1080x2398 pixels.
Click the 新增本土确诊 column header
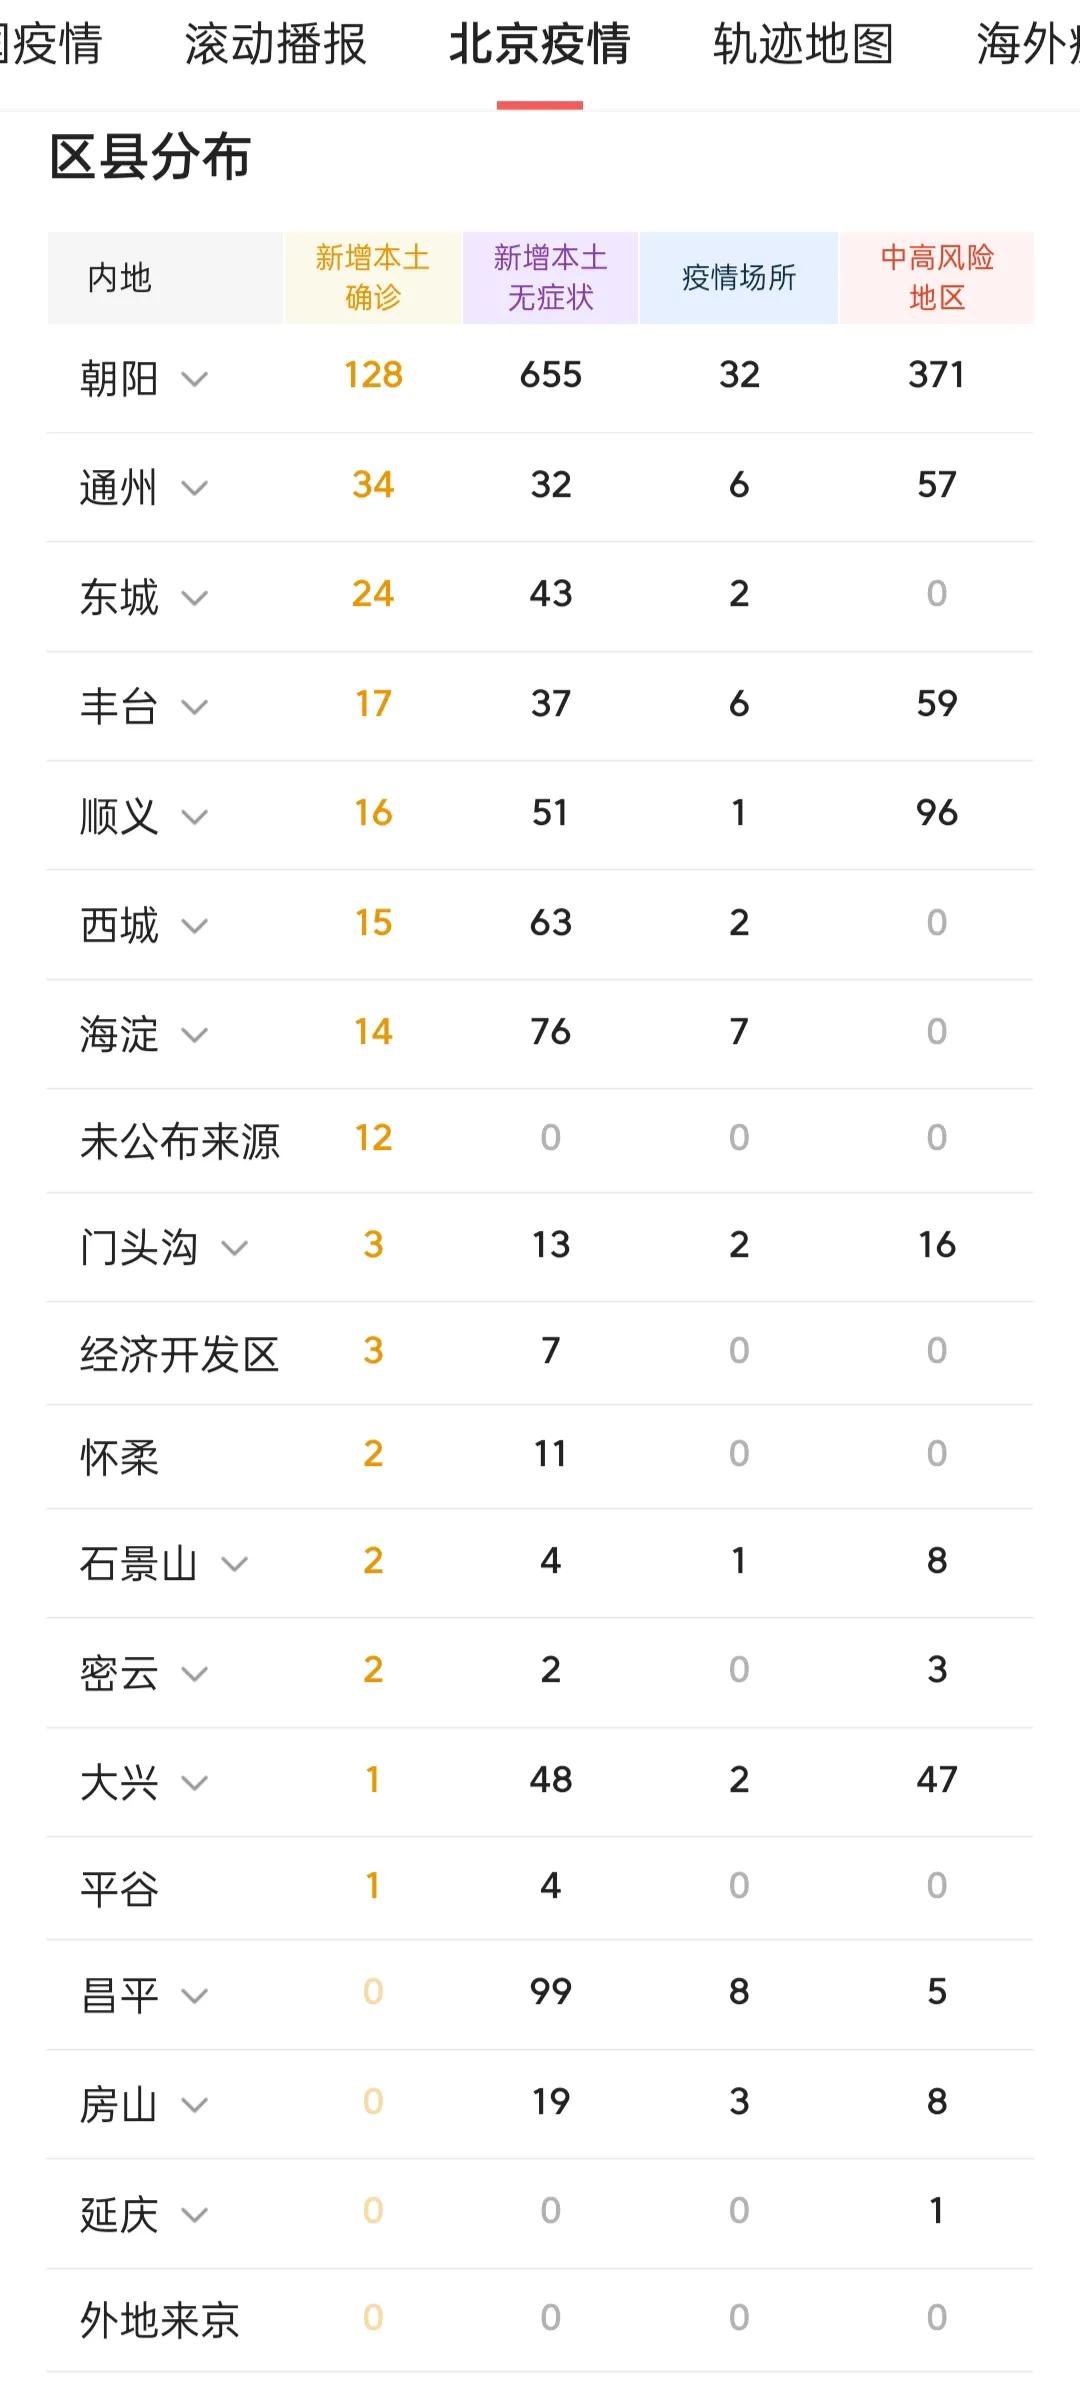pyautogui.click(x=373, y=278)
